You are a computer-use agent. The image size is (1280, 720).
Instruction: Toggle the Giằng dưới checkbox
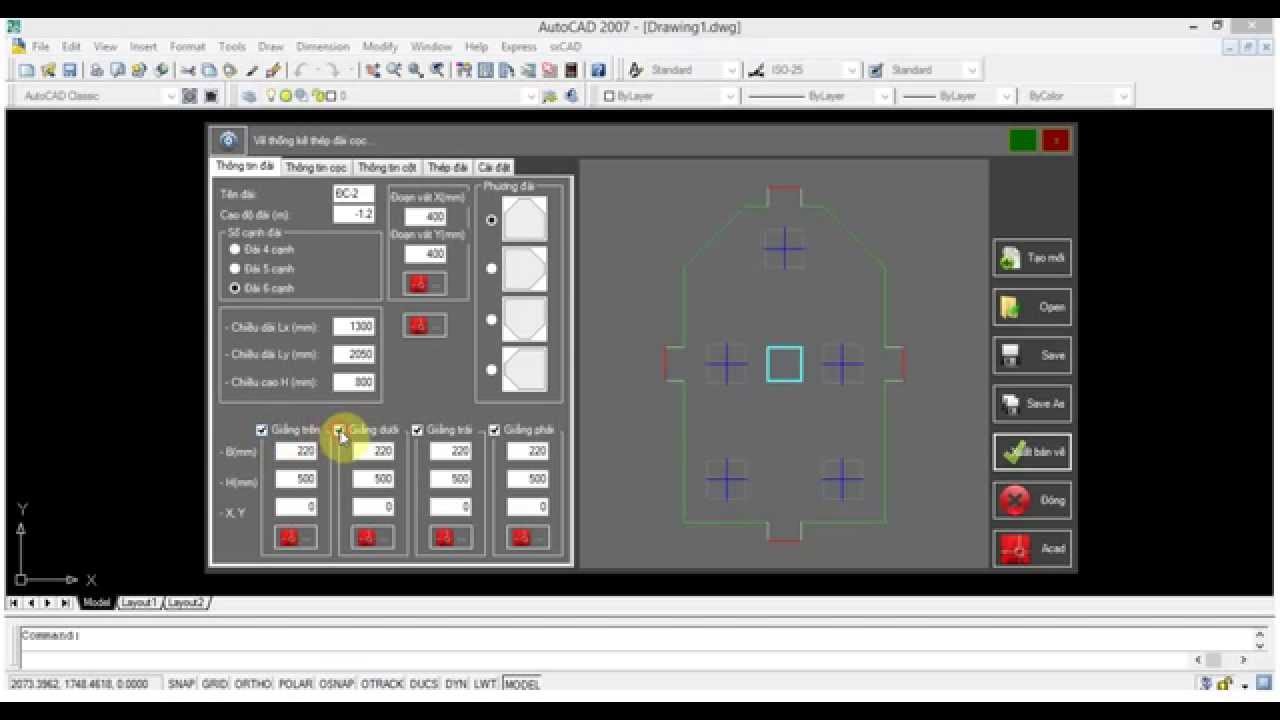pos(340,430)
